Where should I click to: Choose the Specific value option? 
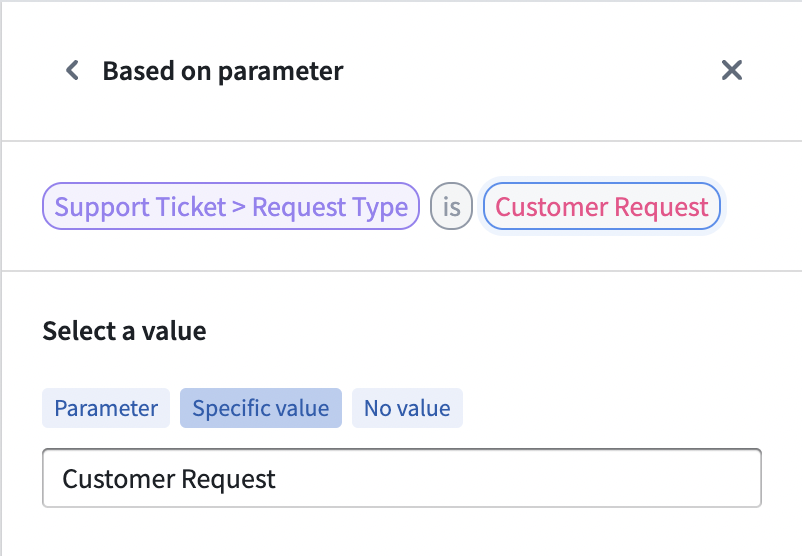coord(261,408)
